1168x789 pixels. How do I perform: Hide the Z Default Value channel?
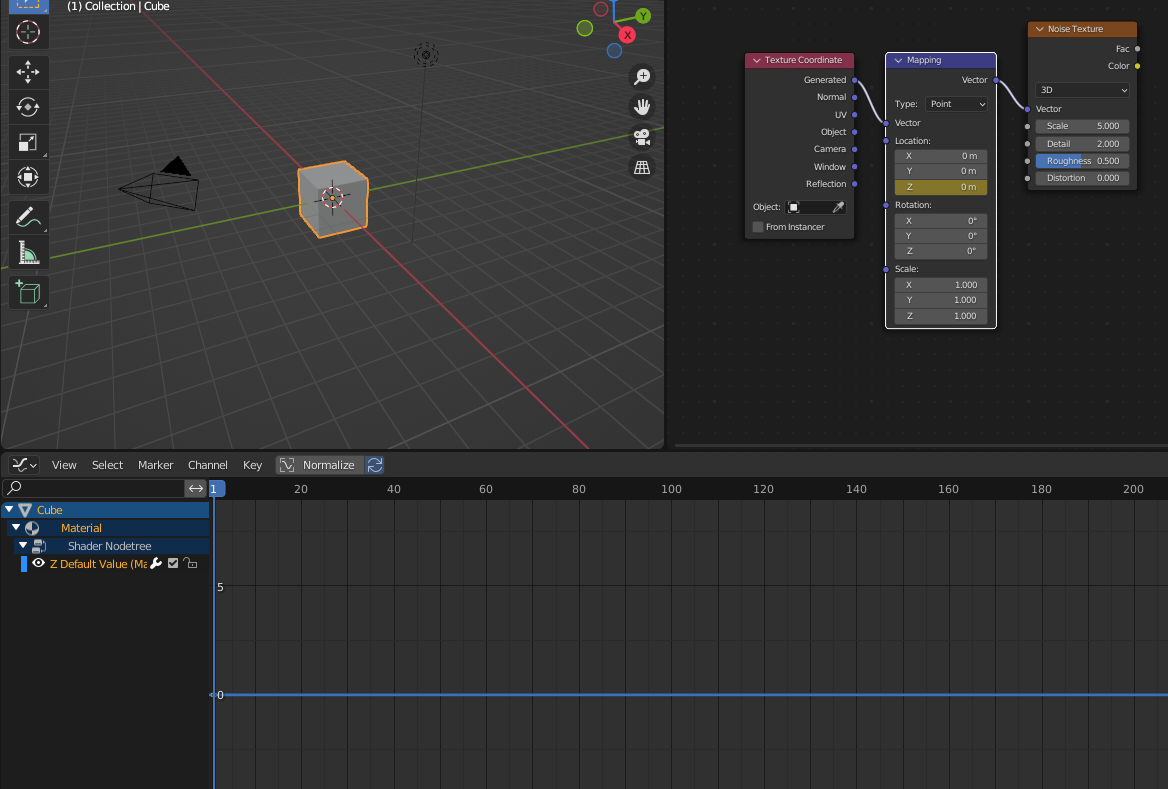pyautogui.click(x=39, y=564)
